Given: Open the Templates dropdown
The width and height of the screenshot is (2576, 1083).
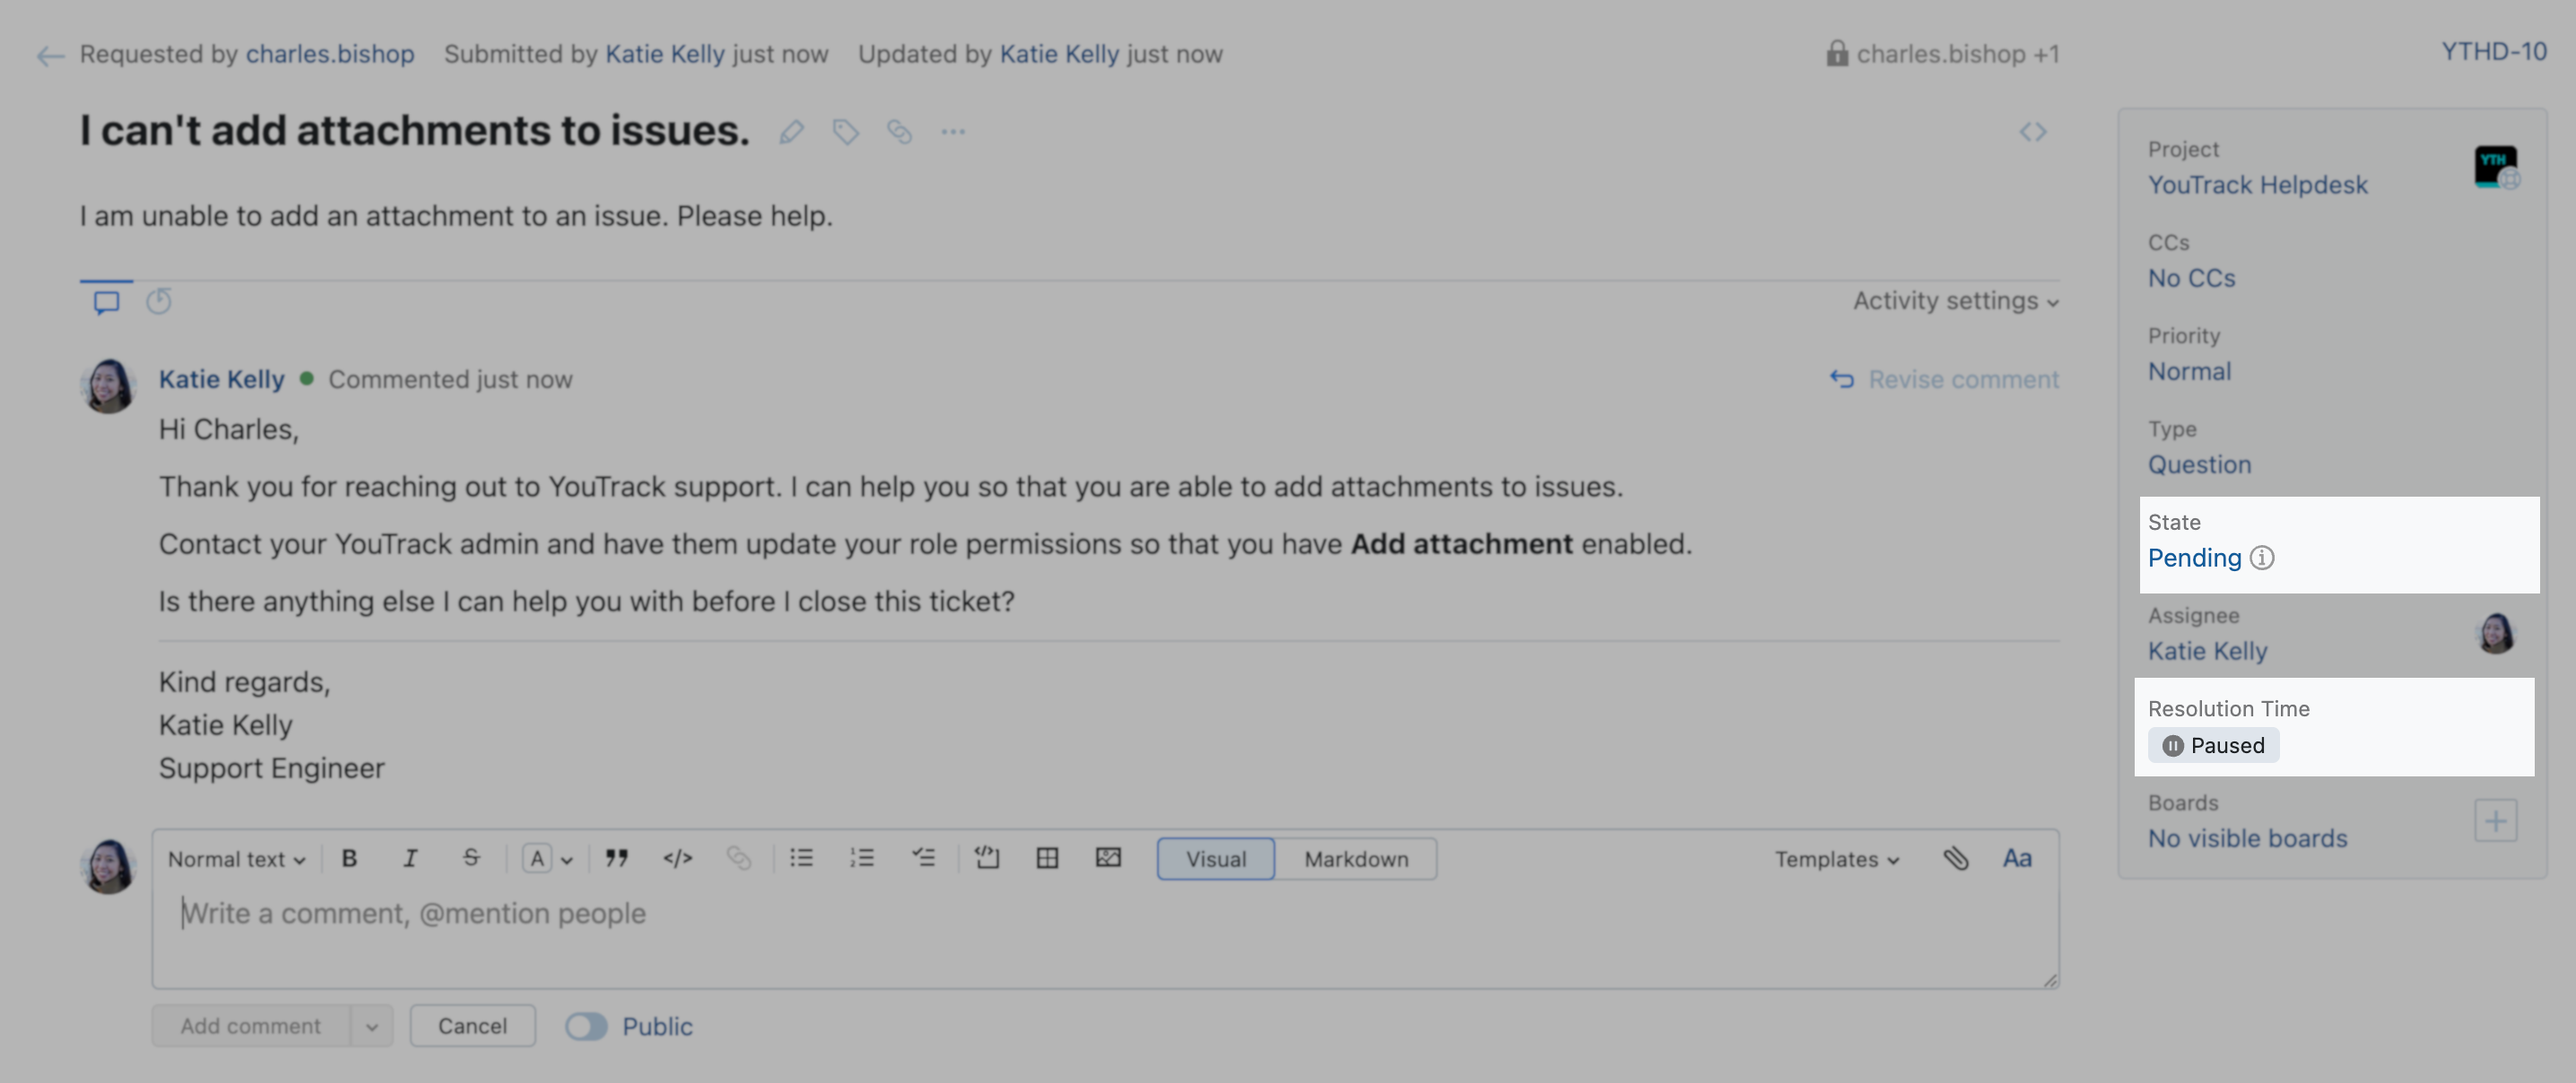Looking at the screenshot, I should pos(1836,859).
